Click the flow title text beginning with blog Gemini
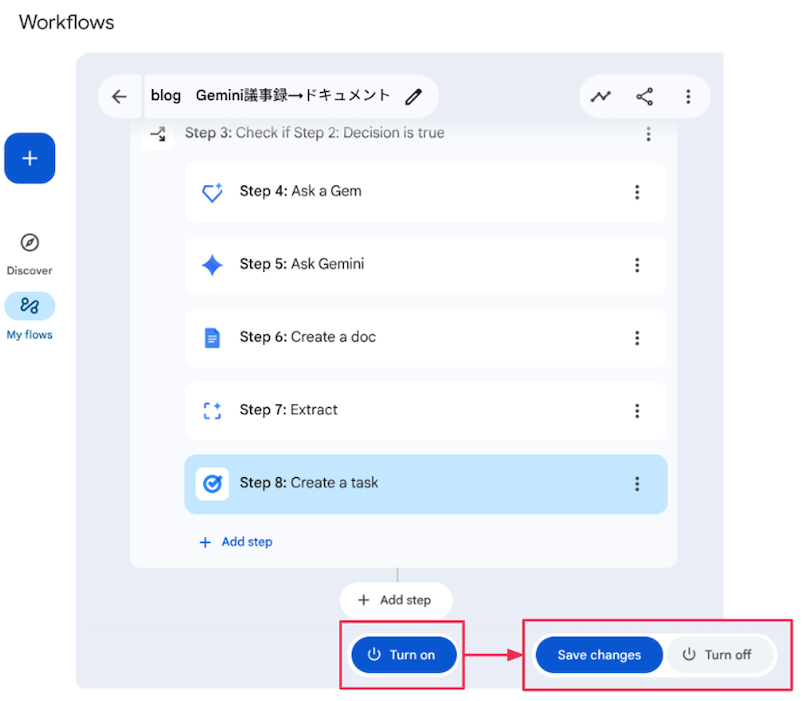The image size is (804, 701). 270,96
